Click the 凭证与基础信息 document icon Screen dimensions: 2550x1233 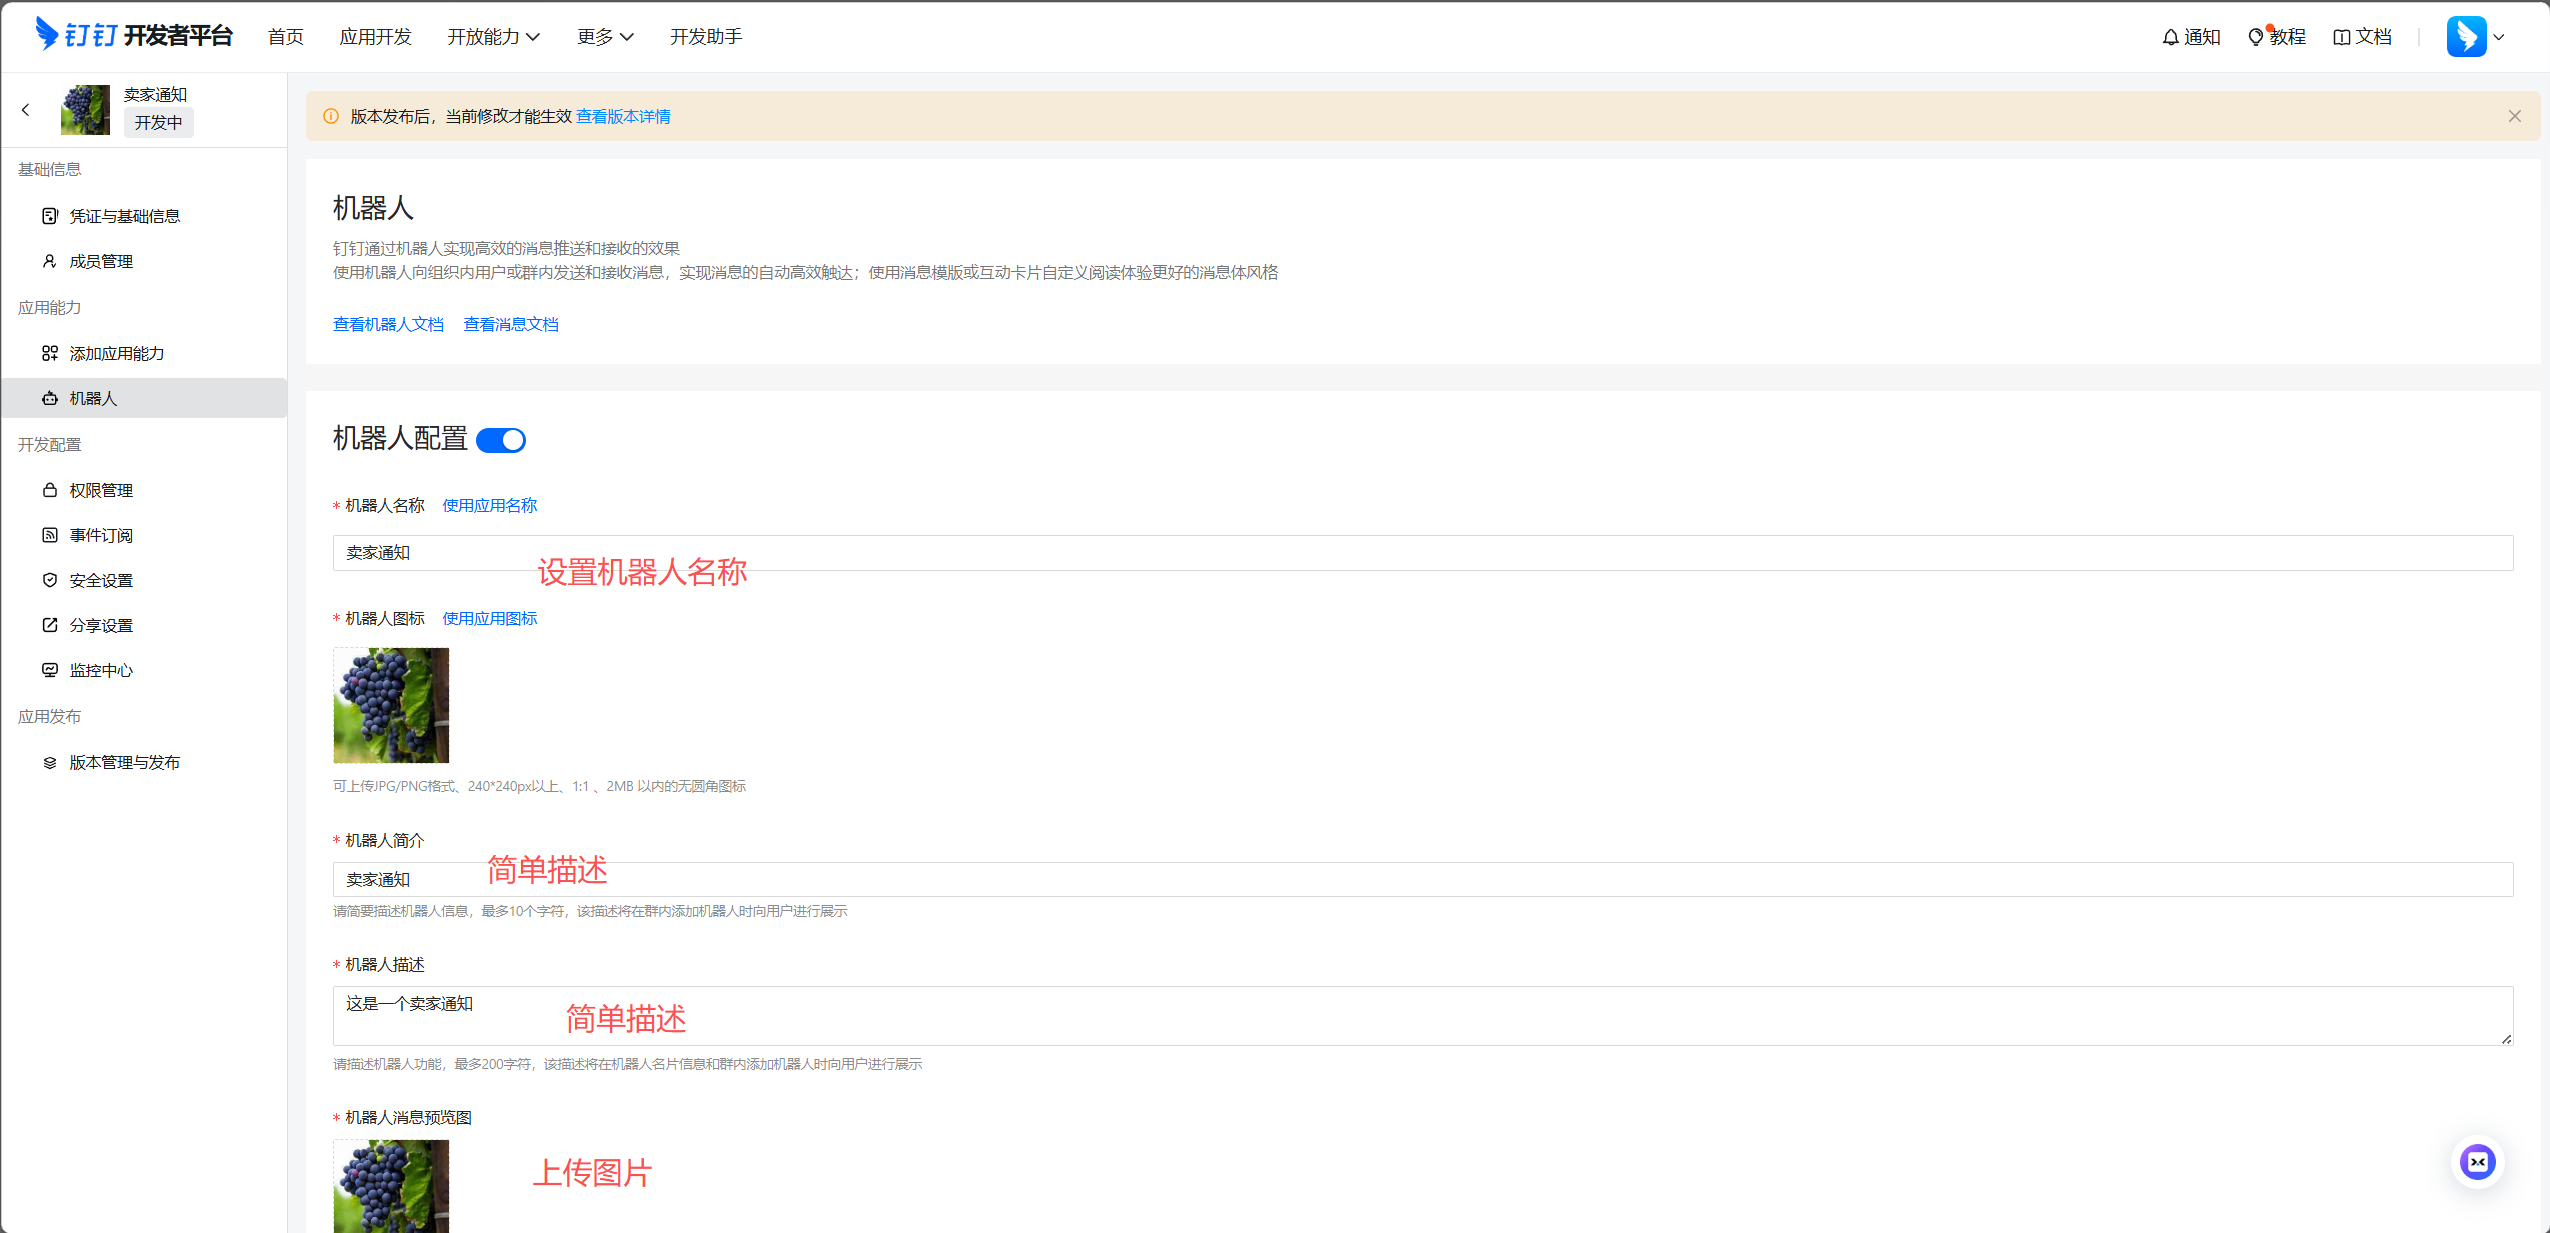50,216
